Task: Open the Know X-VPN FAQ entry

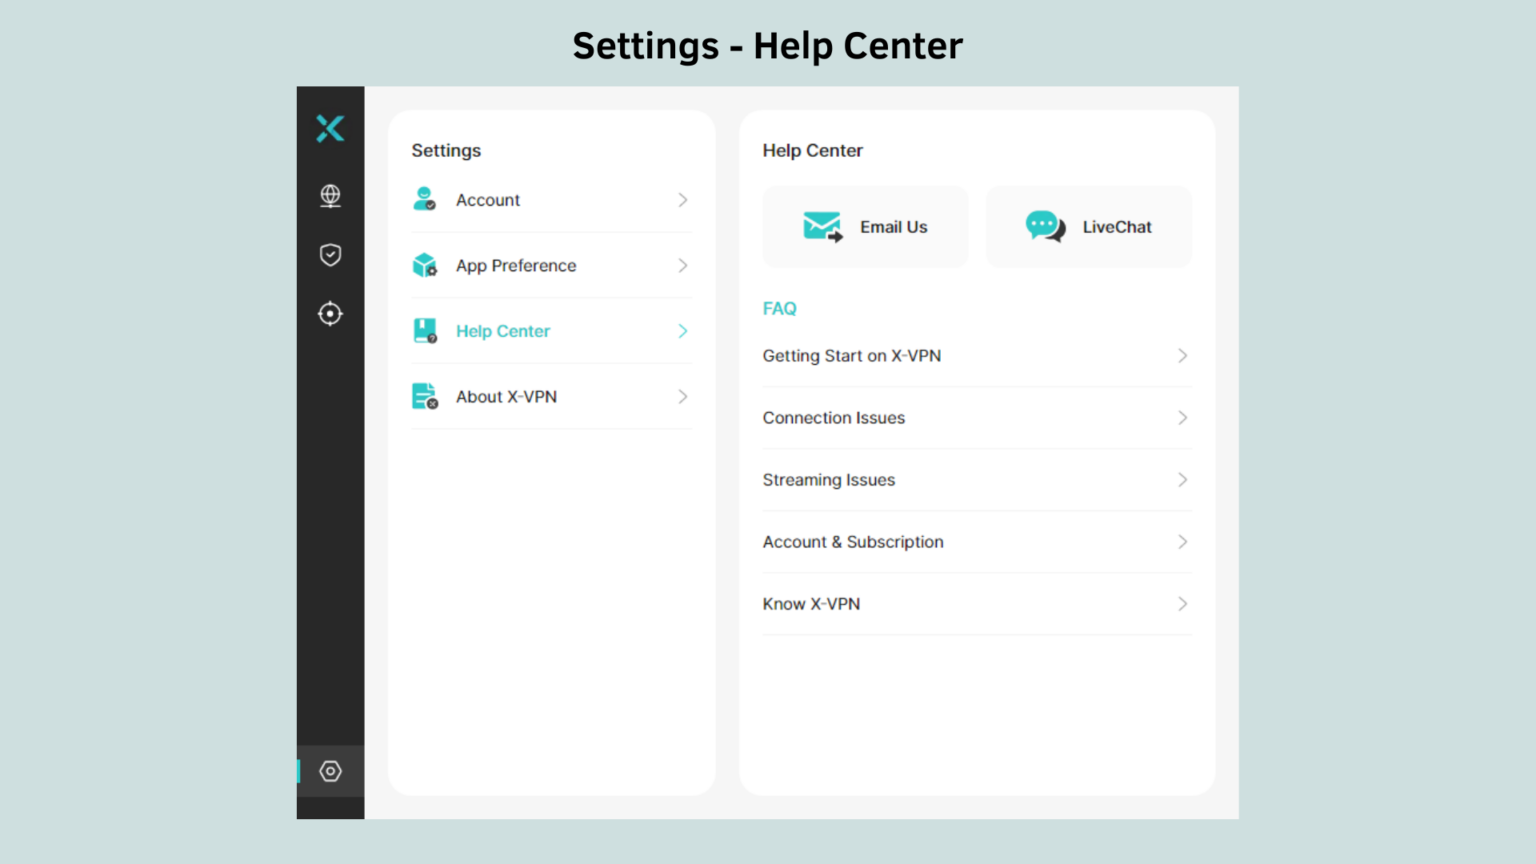Action: 976,604
